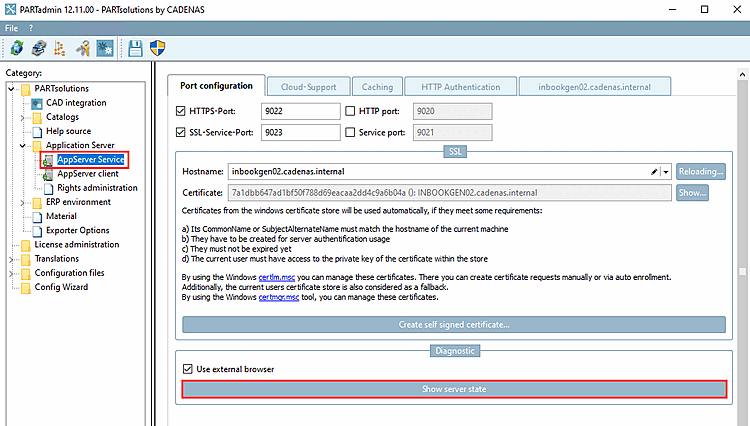
Task: Switch to the Cloud-Support tab
Action: 309,87
